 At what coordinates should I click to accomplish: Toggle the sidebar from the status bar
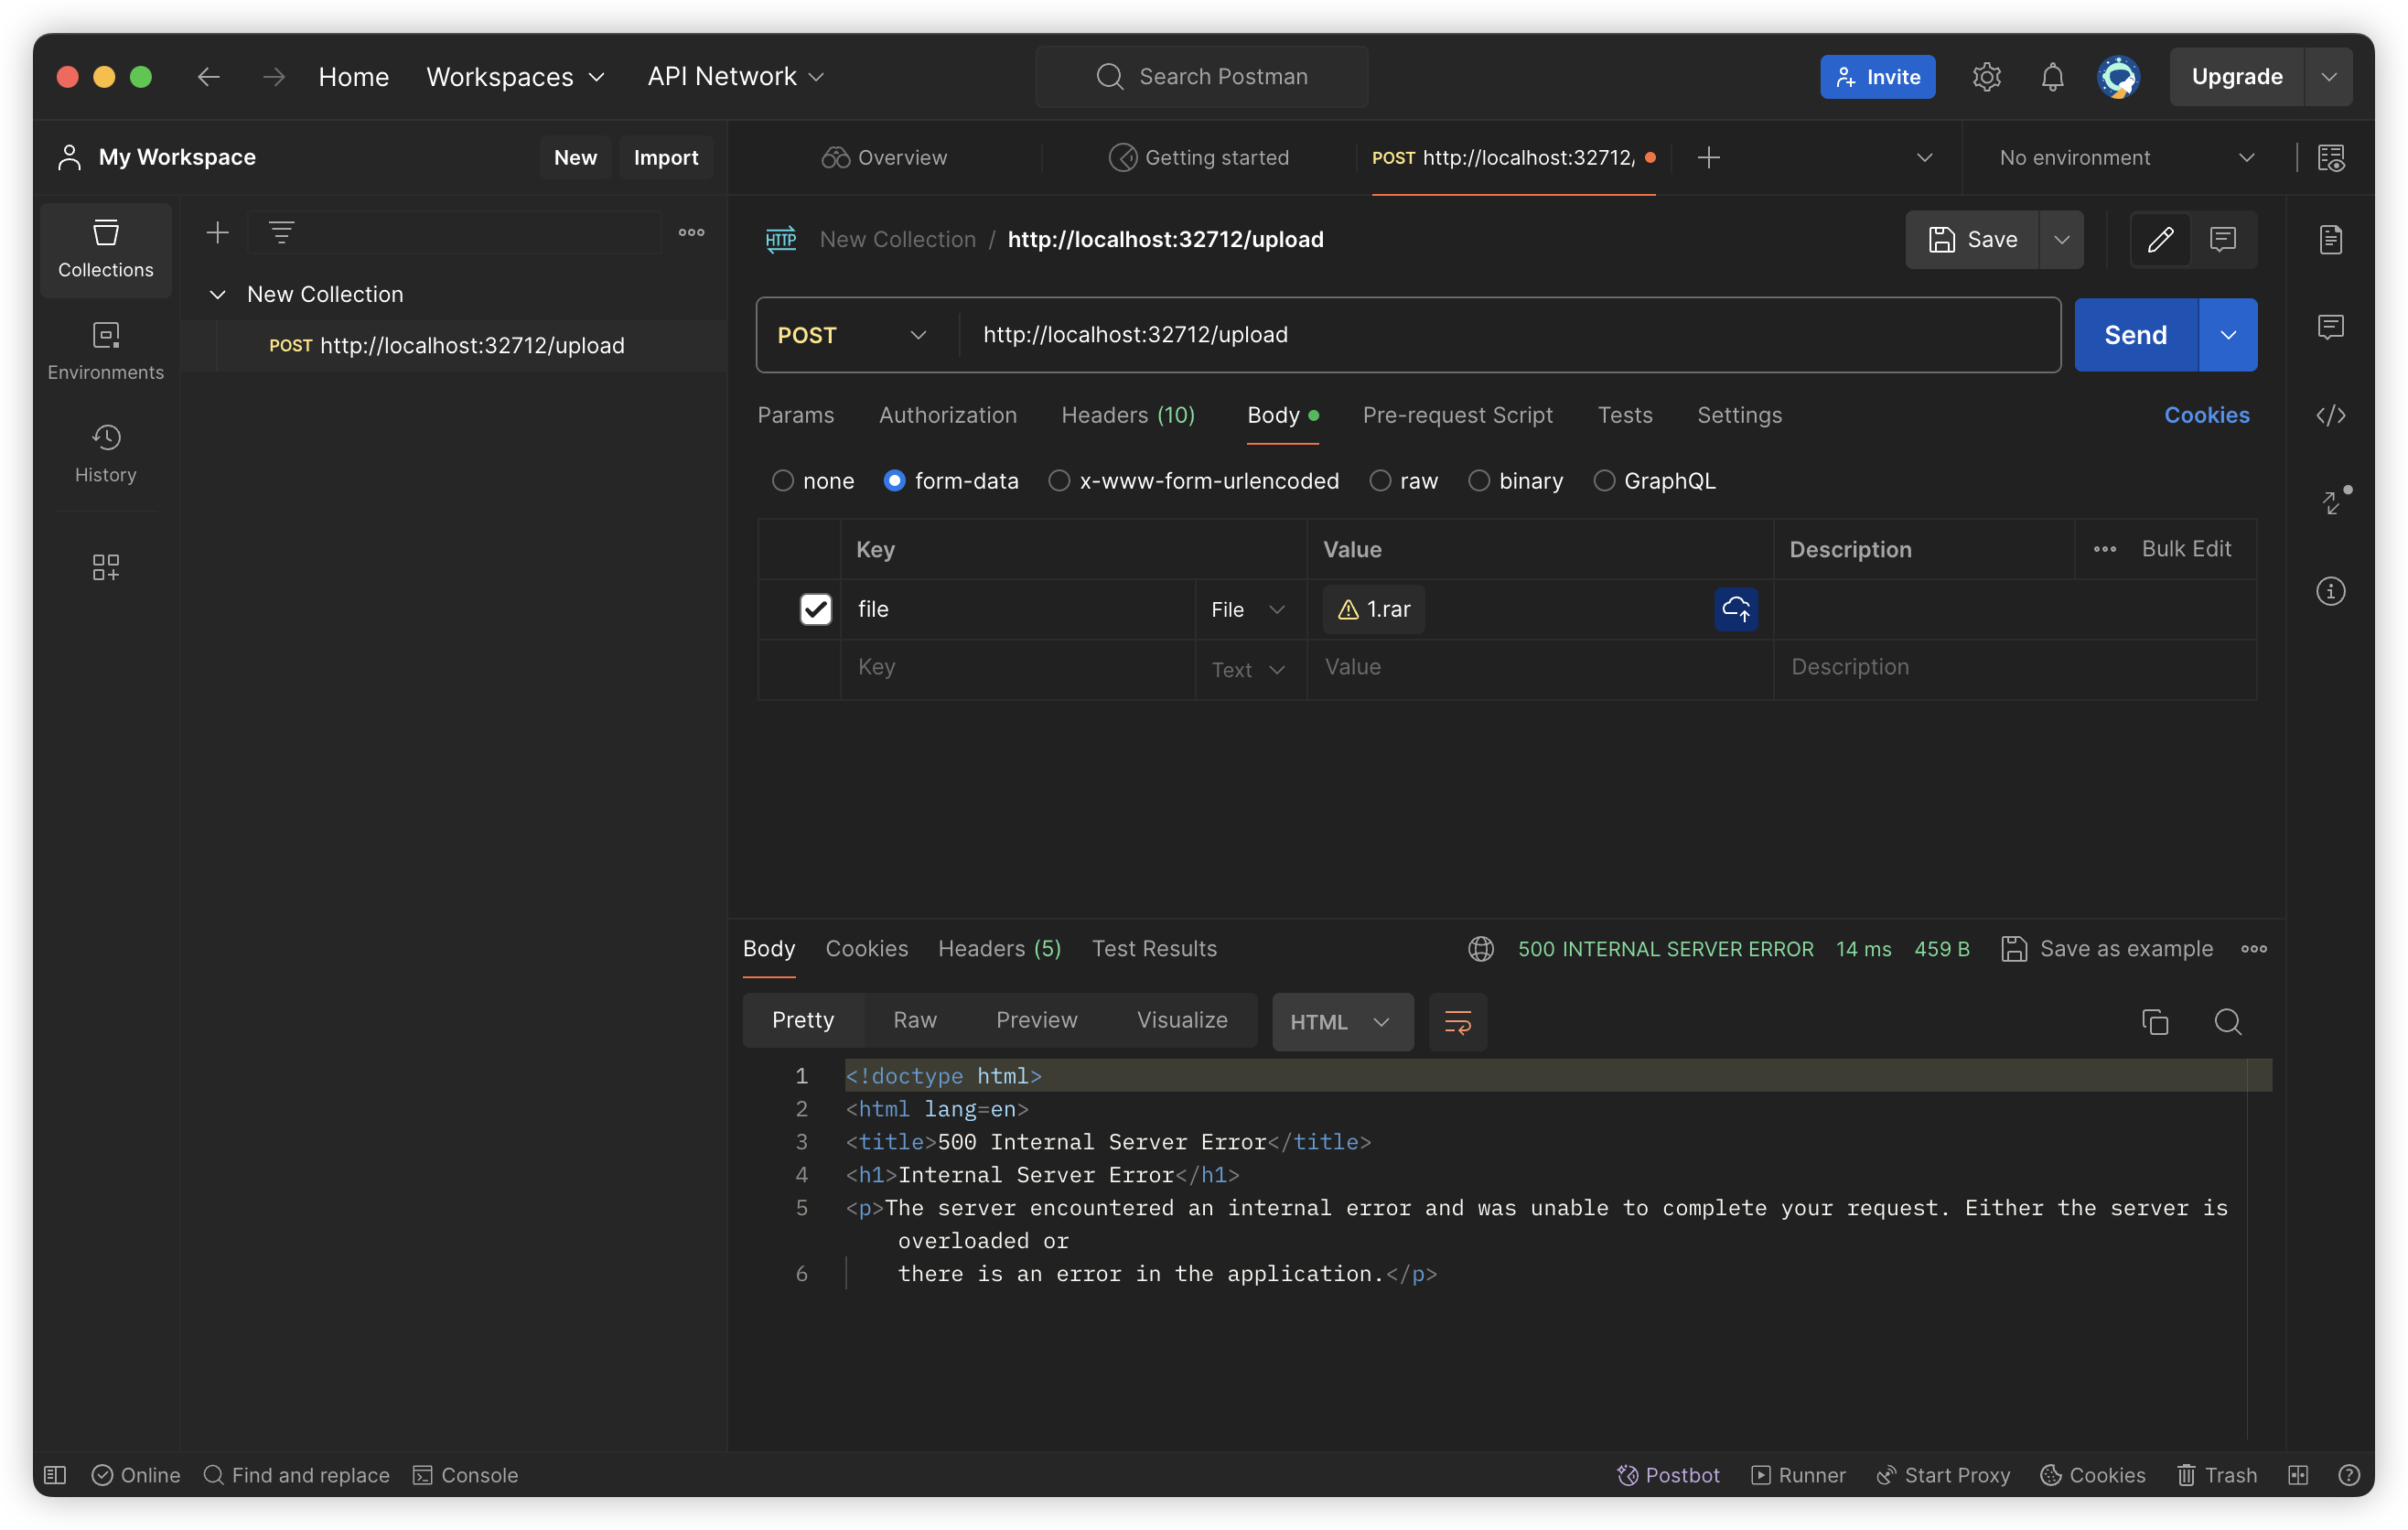coord(55,1474)
